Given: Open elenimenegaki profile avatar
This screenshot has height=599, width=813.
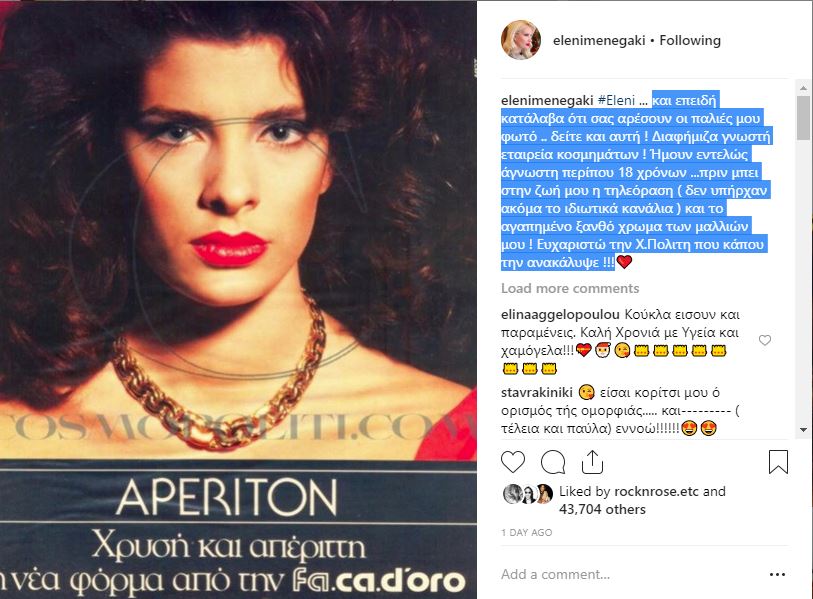Looking at the screenshot, I should click(521, 40).
